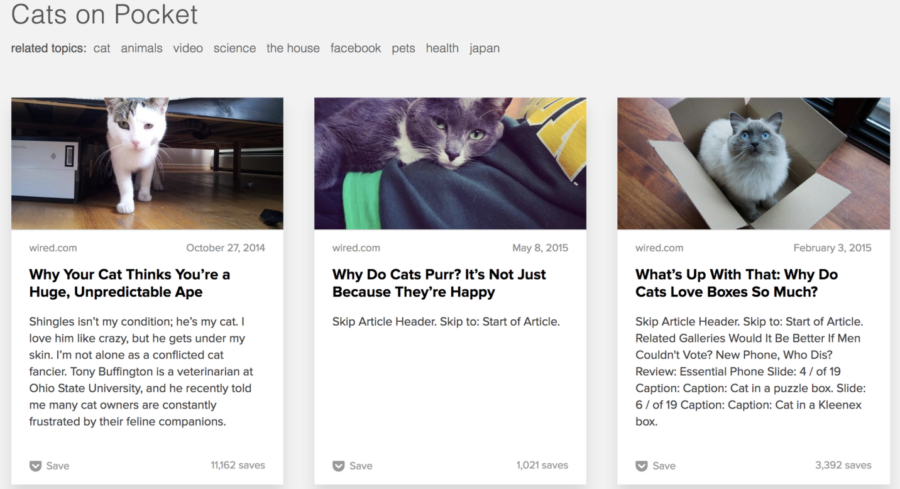Open the cat in cardboard box thumbnail
This screenshot has width=900, height=489.
[x=754, y=164]
